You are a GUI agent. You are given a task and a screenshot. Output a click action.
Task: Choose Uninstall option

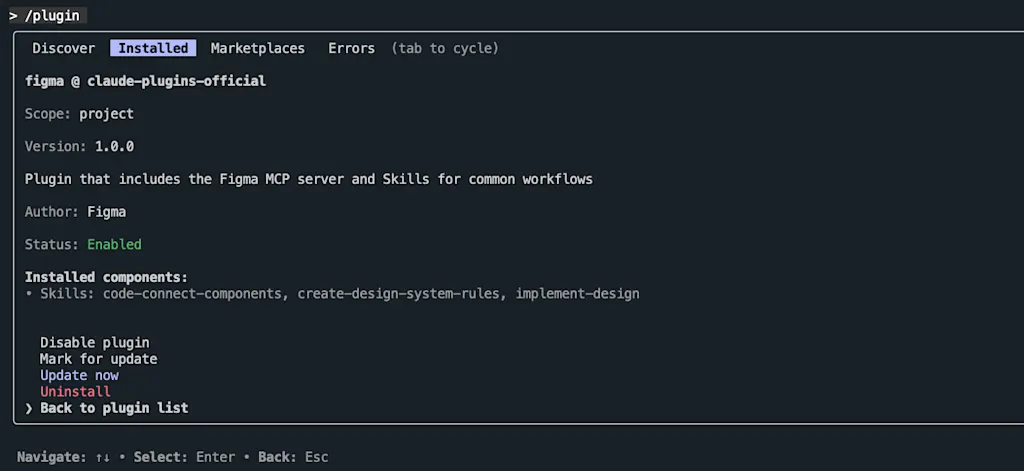pos(75,391)
